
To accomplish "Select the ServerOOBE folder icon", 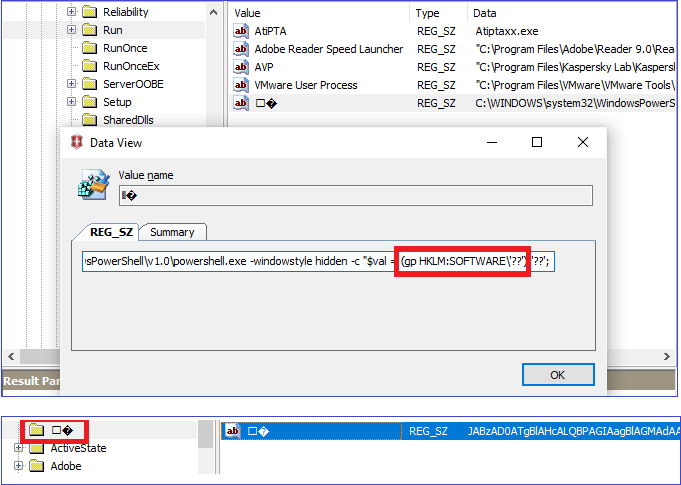I will coord(89,84).
